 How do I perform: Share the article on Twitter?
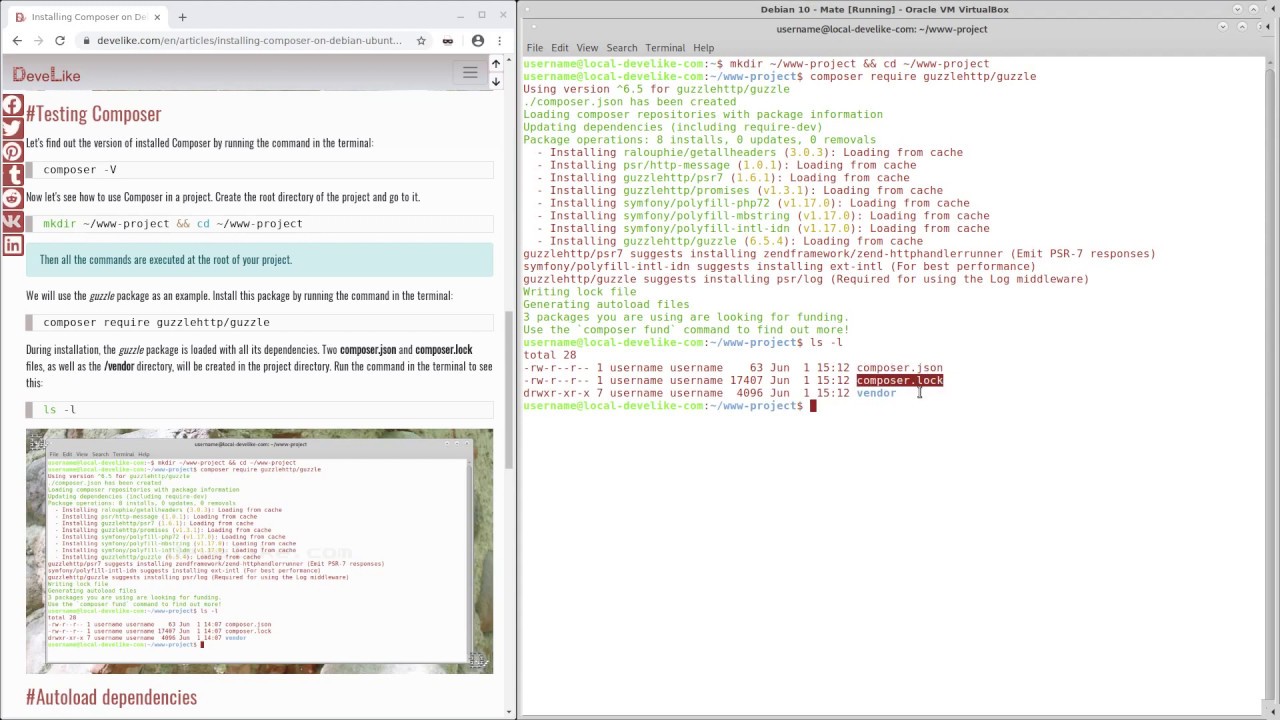(12, 129)
